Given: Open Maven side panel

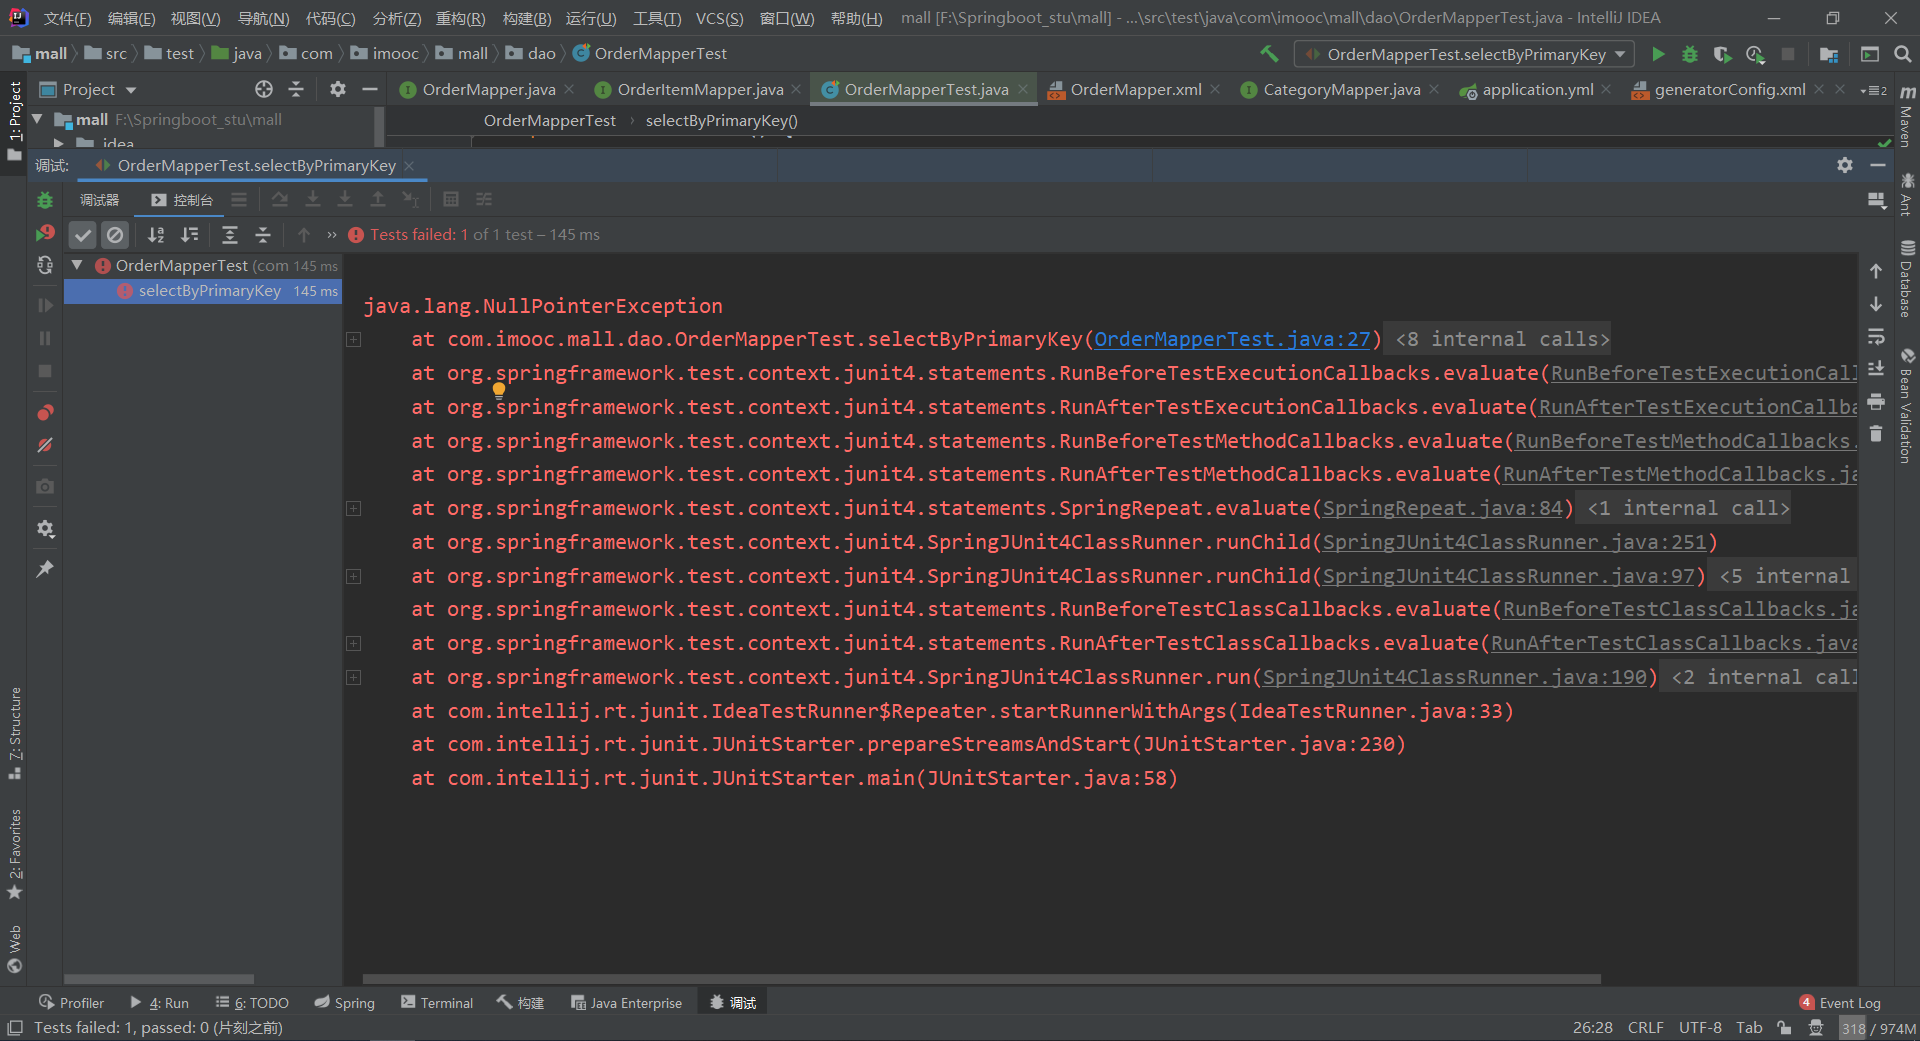Looking at the screenshot, I should 1906,116.
